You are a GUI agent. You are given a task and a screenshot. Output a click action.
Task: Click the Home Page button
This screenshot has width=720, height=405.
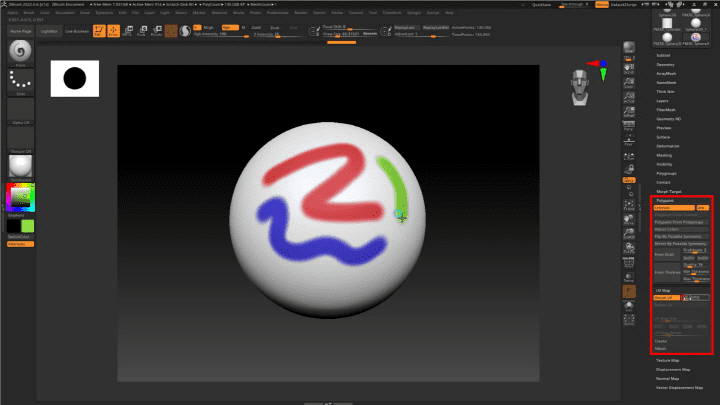(x=21, y=31)
